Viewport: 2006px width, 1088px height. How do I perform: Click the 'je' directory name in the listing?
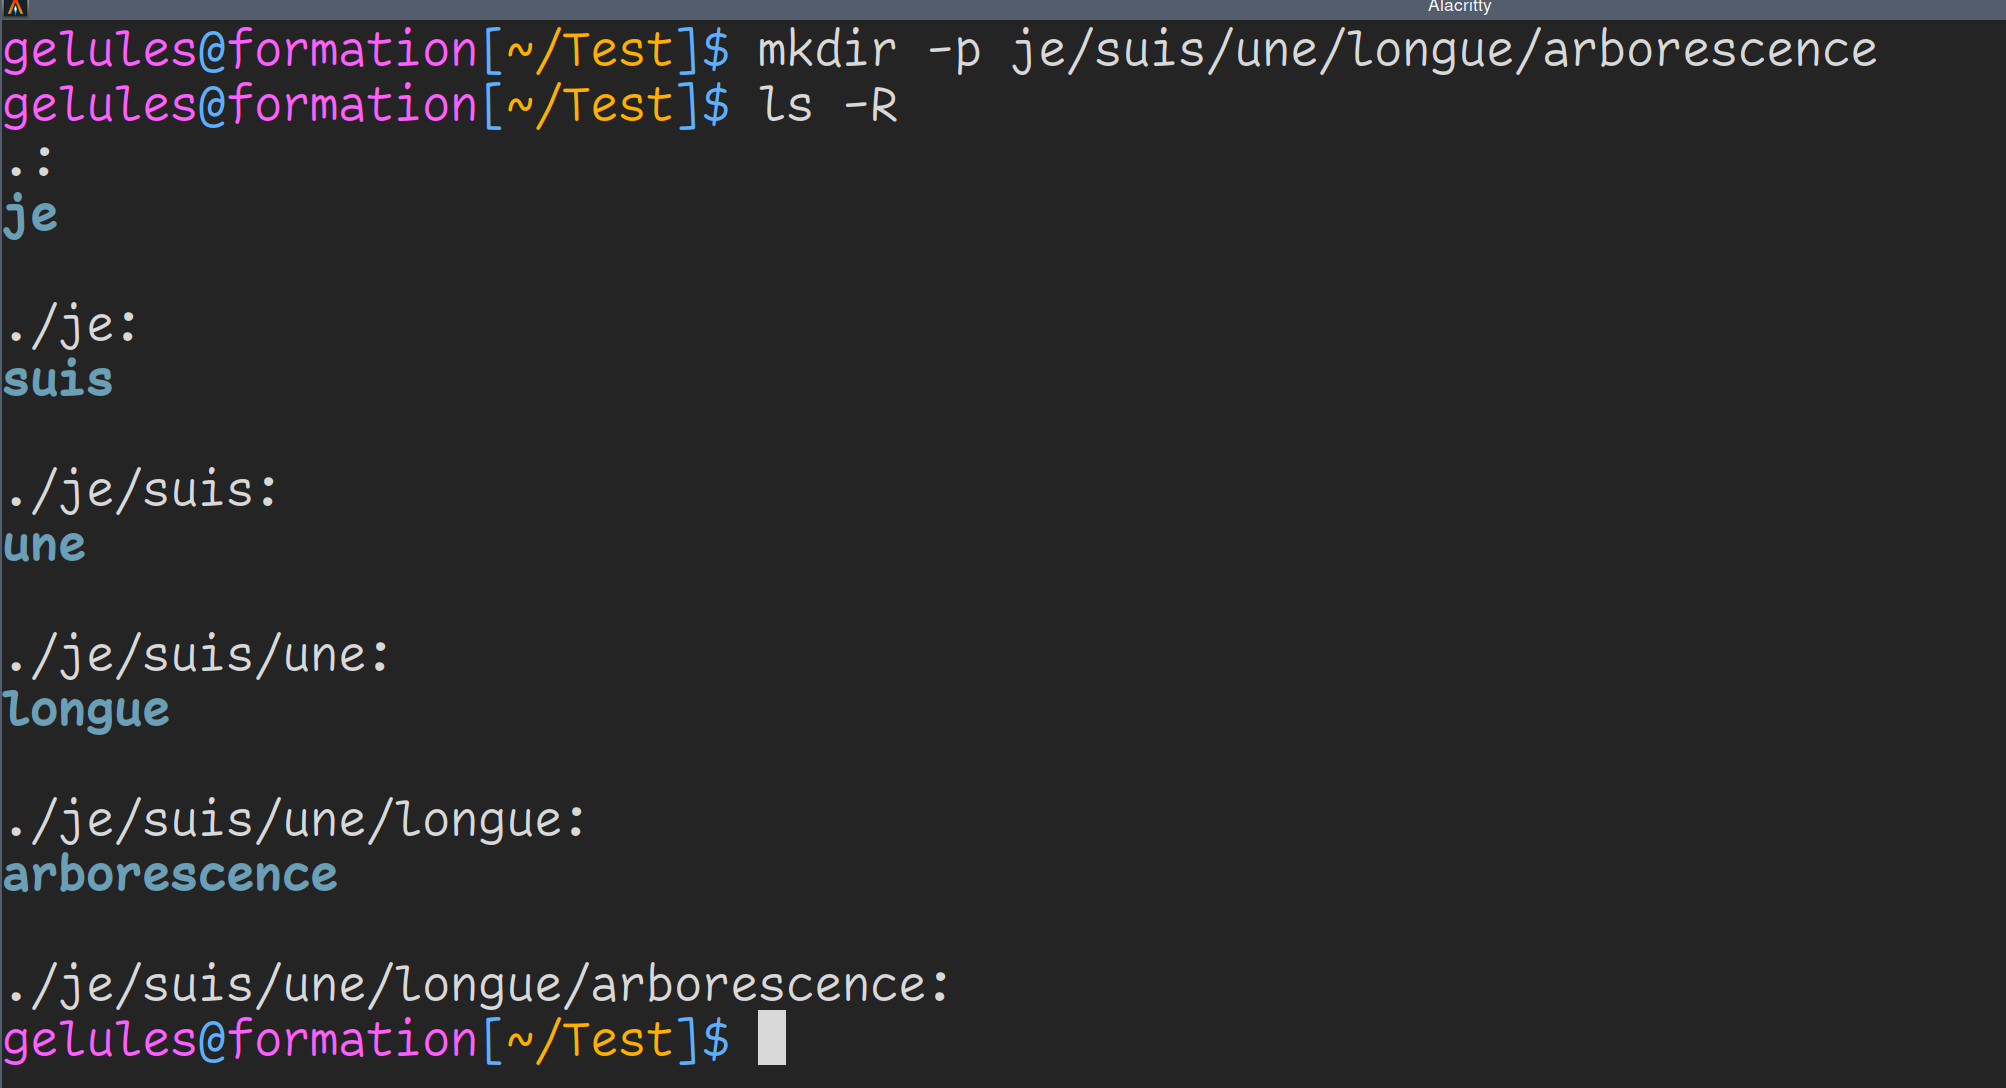click(x=31, y=216)
